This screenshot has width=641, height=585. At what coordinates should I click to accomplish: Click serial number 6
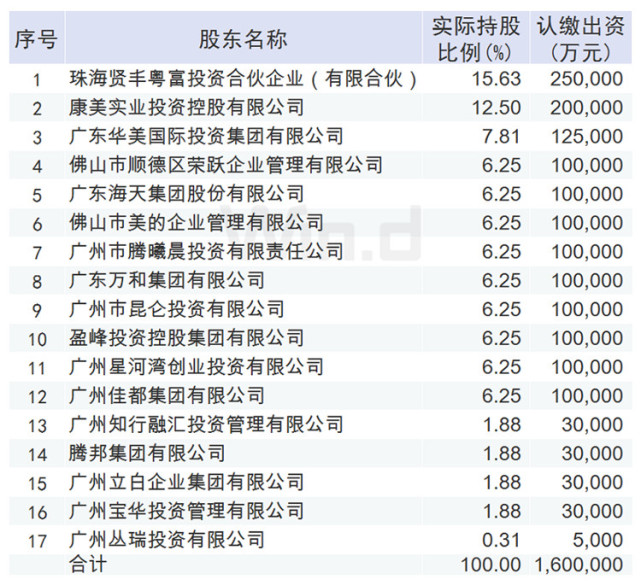coord(37,224)
